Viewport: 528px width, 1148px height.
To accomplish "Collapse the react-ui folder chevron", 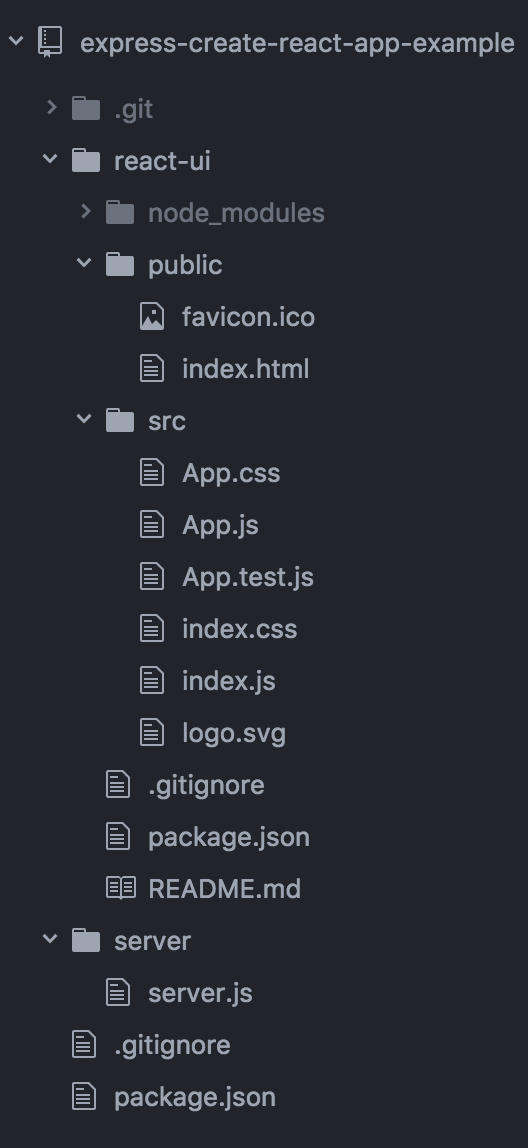I will pyautogui.click(x=50, y=159).
